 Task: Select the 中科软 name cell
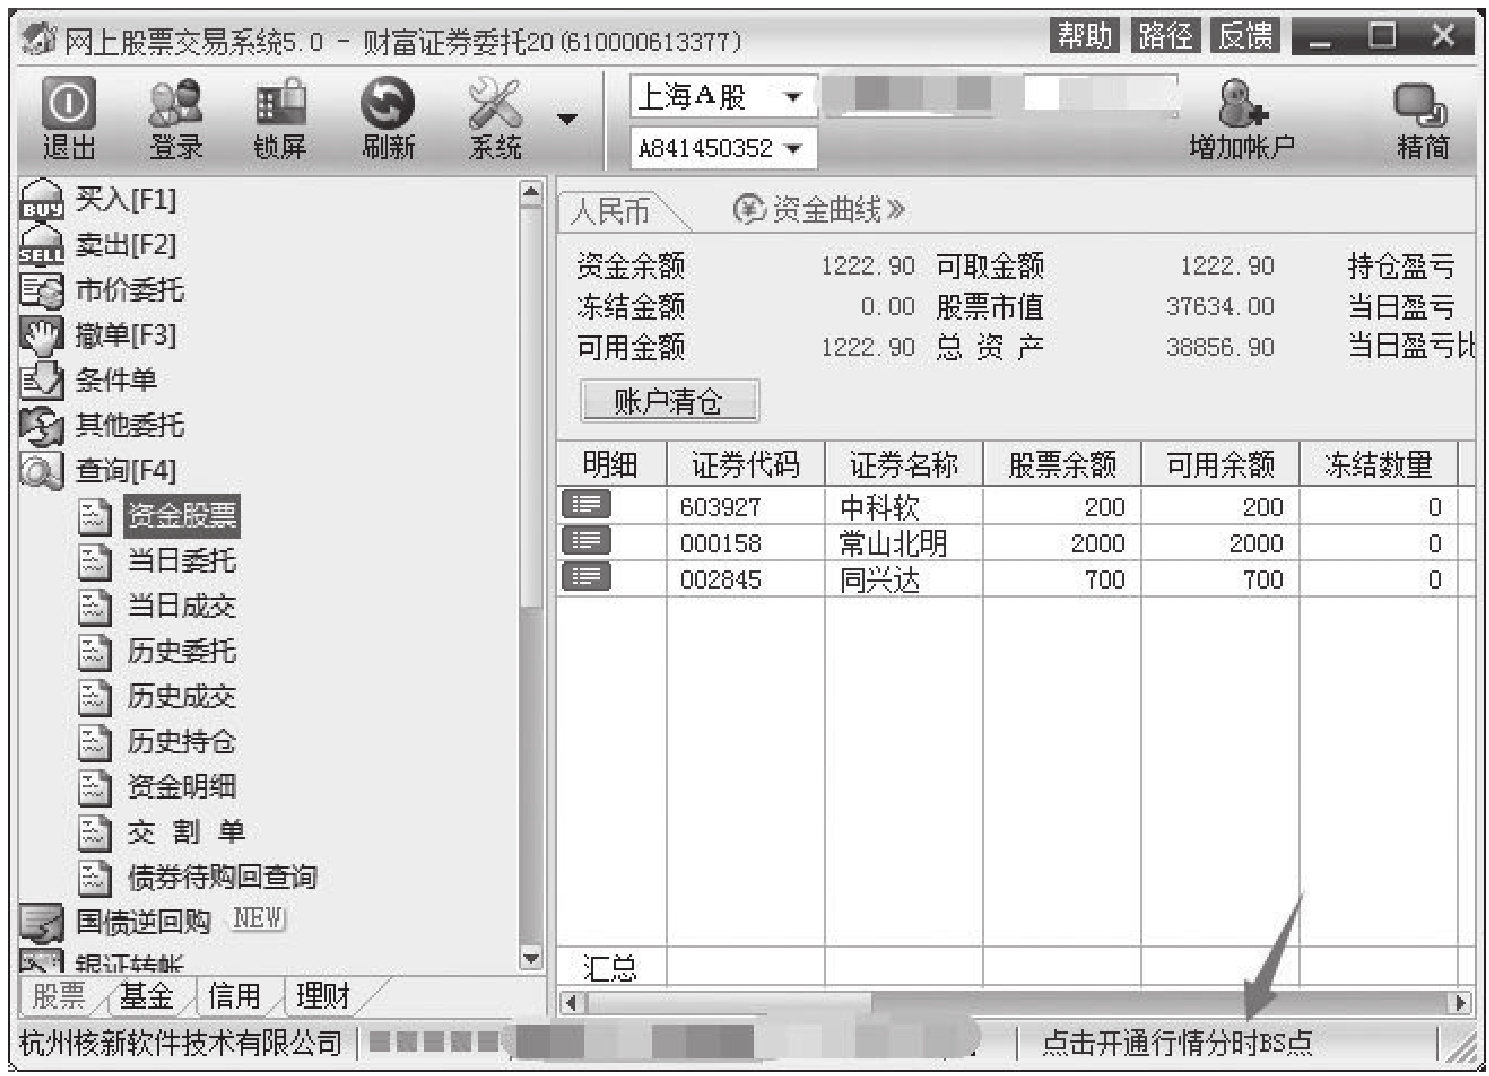(x=903, y=507)
